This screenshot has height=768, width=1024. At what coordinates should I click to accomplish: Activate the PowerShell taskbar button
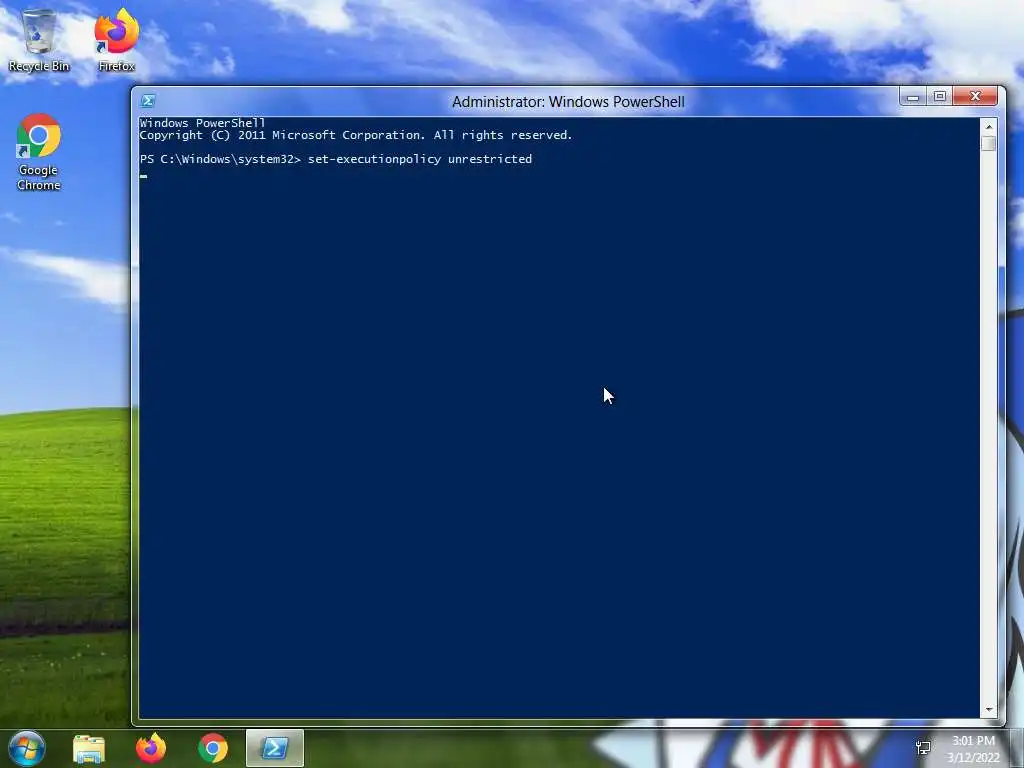click(275, 748)
